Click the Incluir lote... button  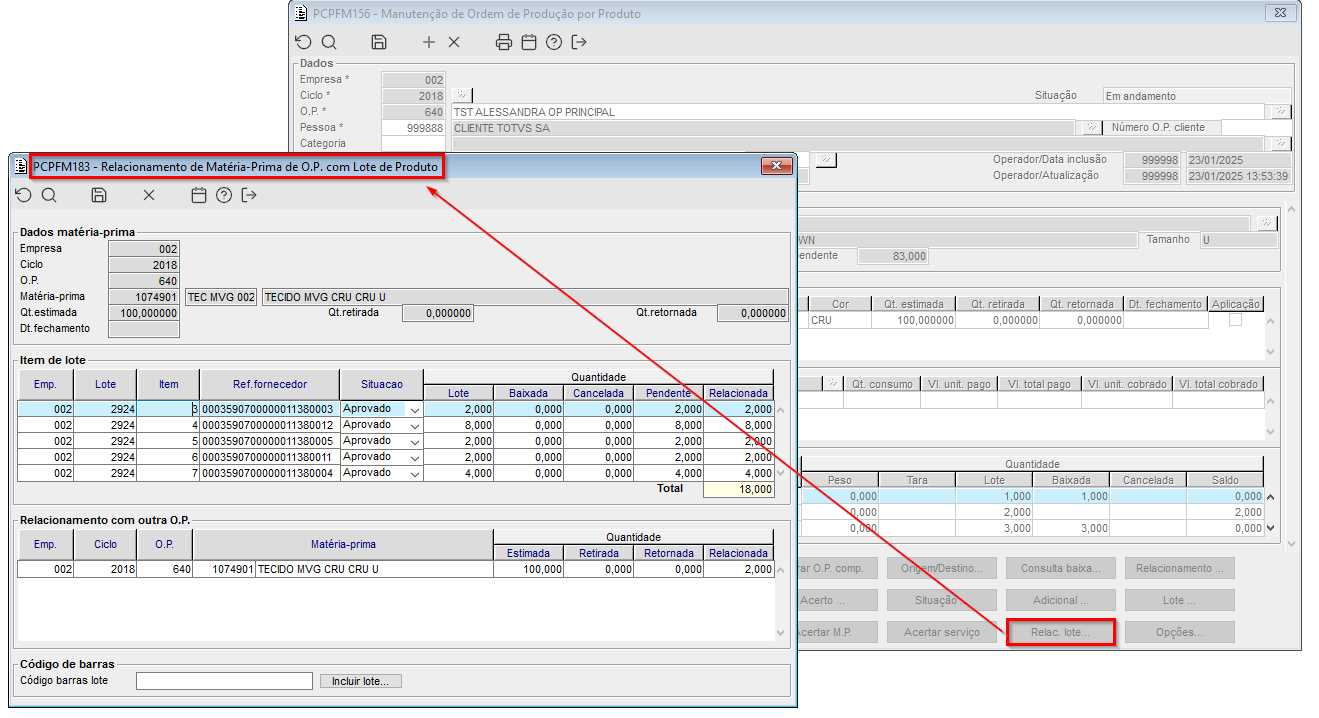point(361,681)
